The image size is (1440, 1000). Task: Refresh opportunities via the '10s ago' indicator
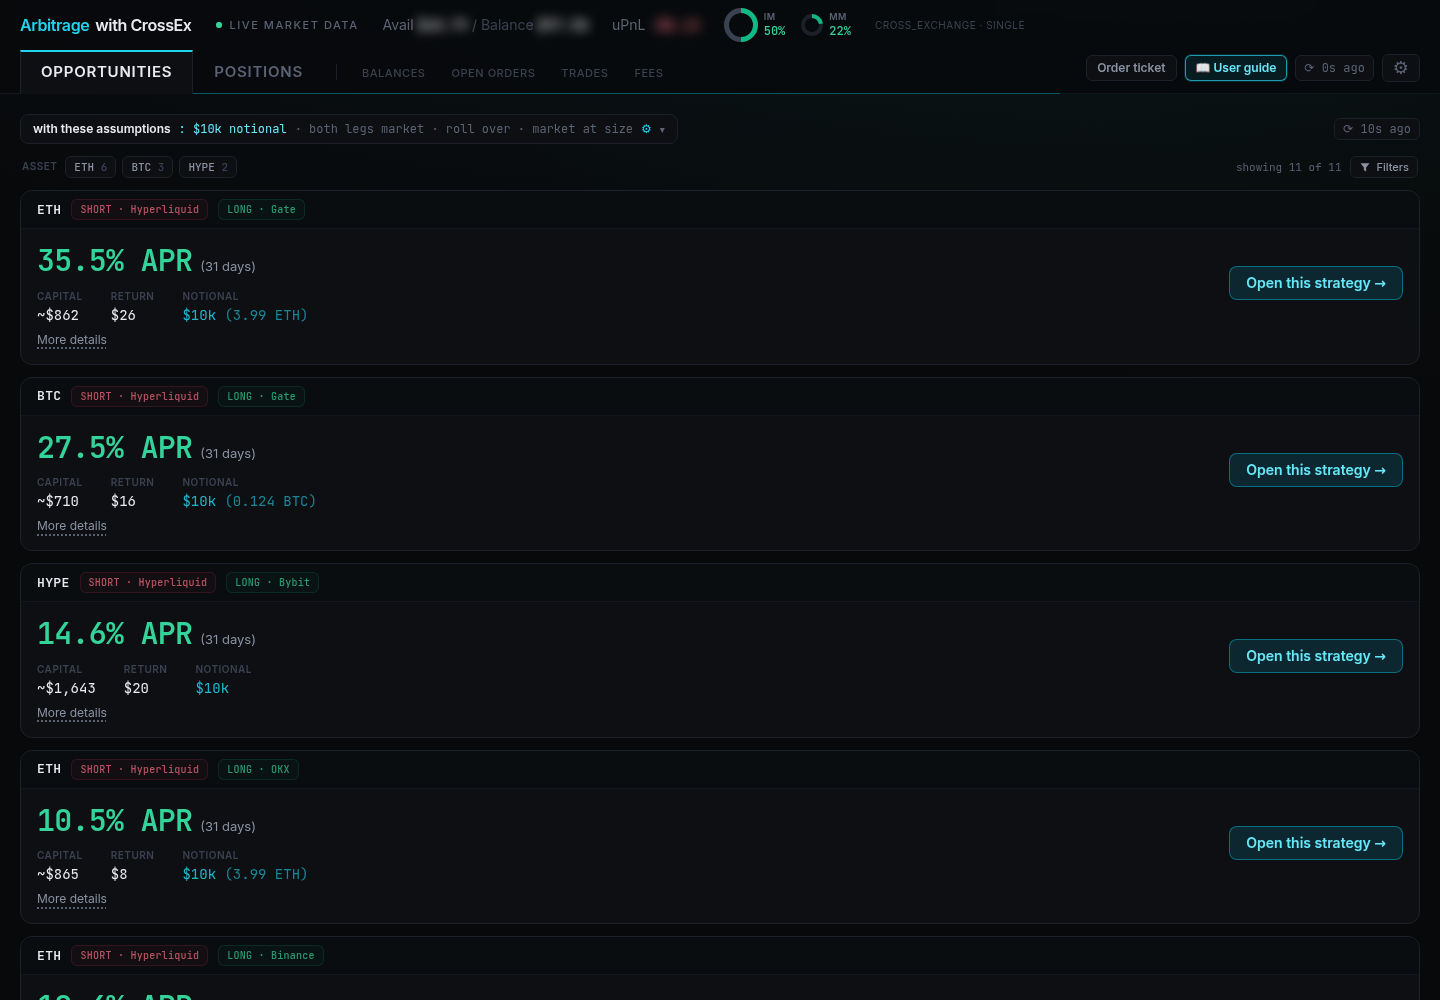[1377, 129]
